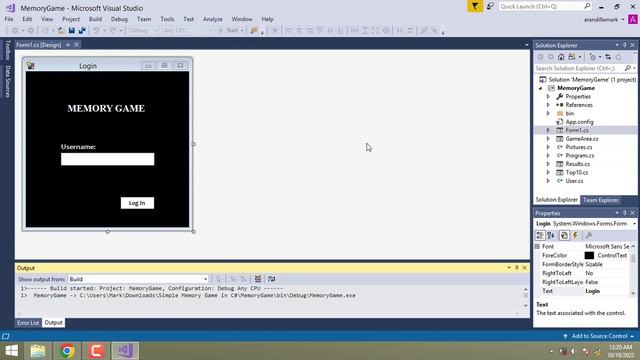Click the Start debugging button
640x360 pixels.
[x=231, y=30]
